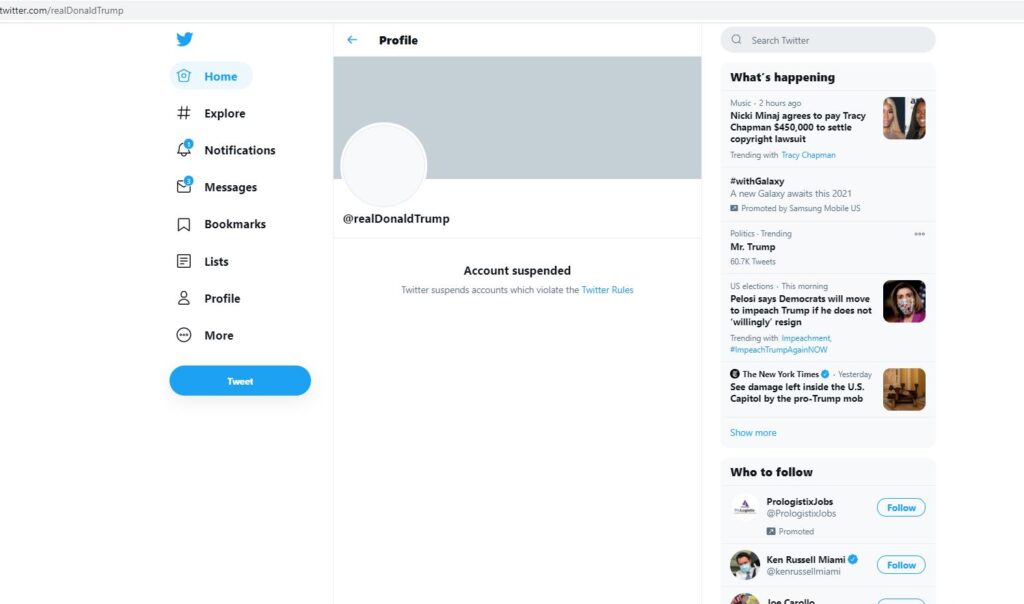The image size is (1024, 604).
Task: Click the Promoted by Samsung Mobile US label
Action: 801,208
